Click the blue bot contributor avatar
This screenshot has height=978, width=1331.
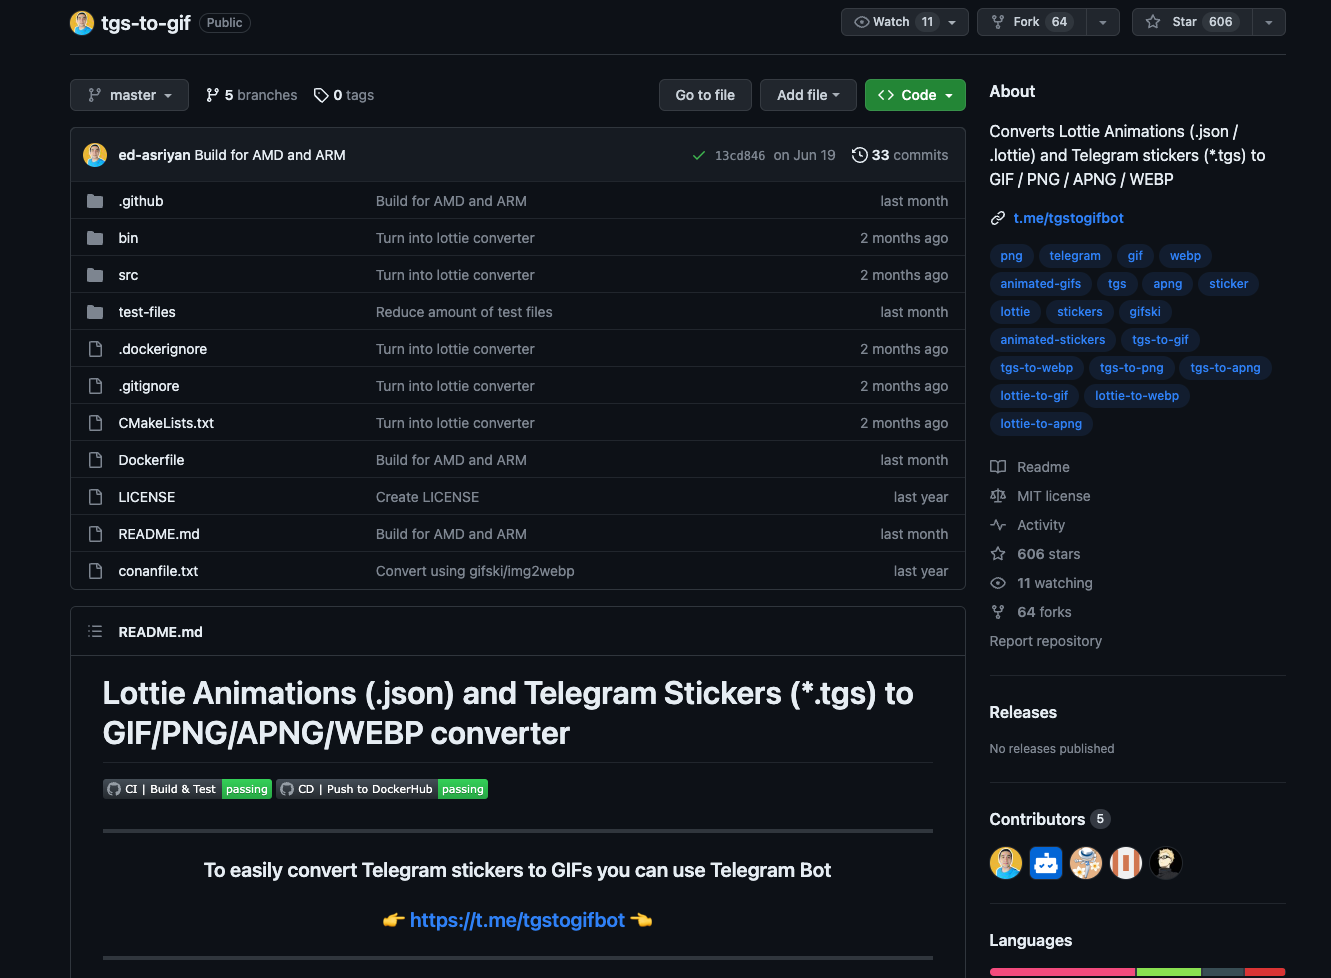(1046, 862)
